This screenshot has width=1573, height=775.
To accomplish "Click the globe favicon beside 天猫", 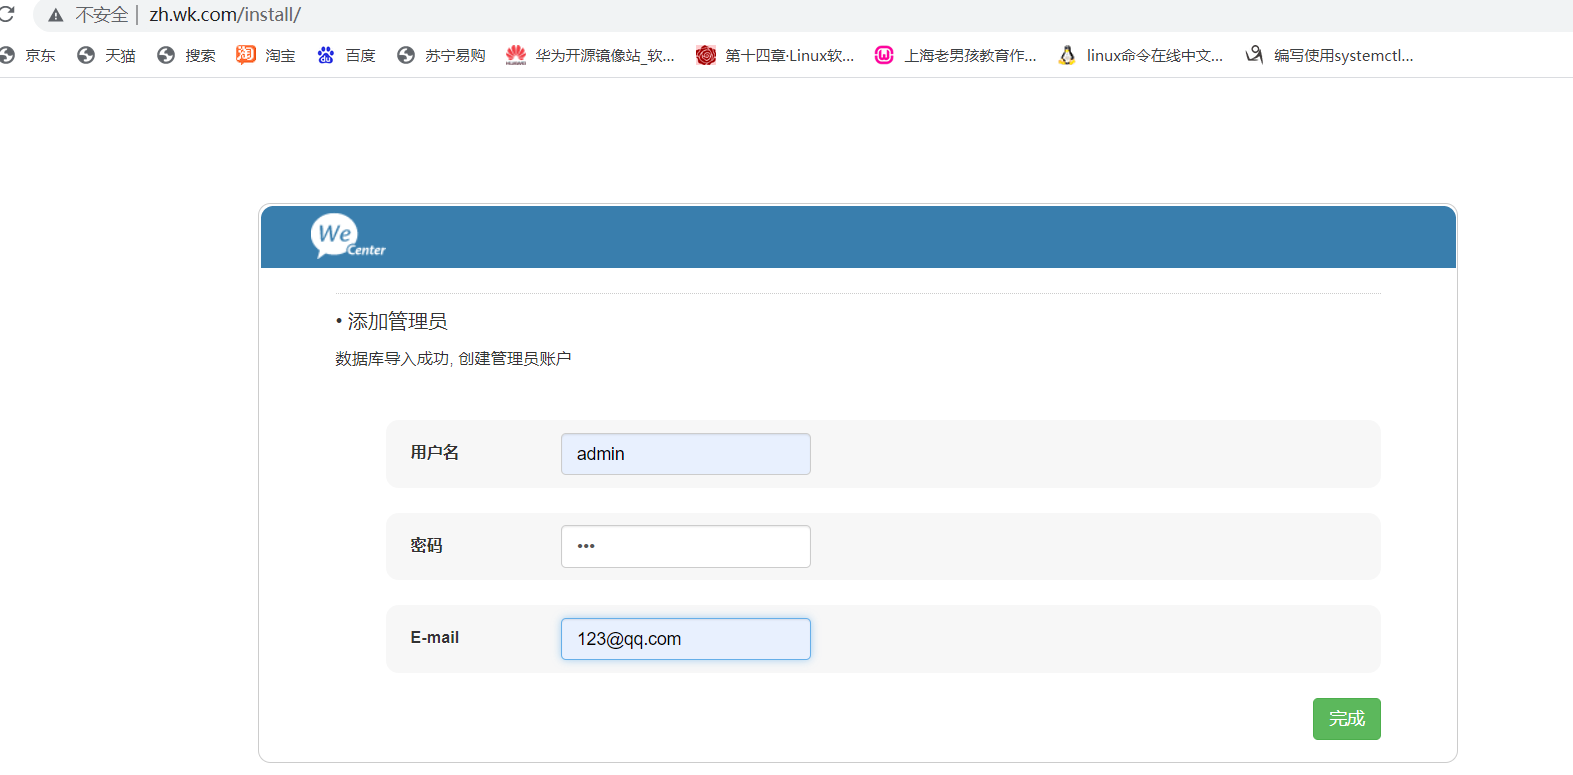I will tap(86, 55).
